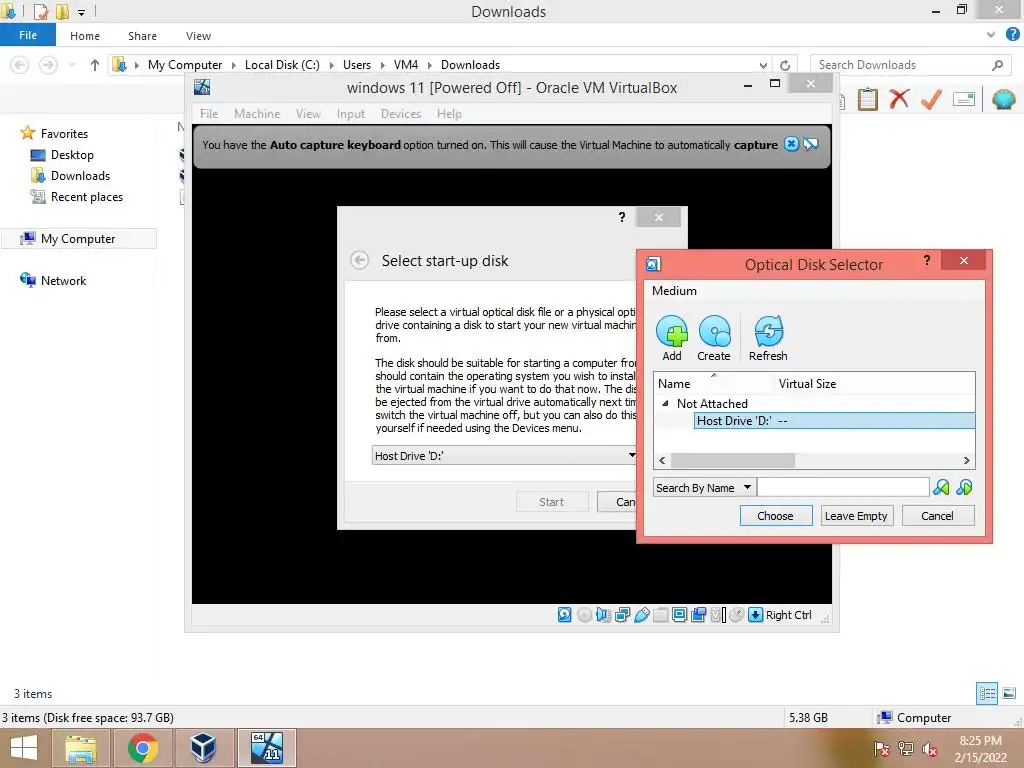Click the orange checkmark rename icon
Image resolution: width=1024 pixels, height=768 pixels.
931,99
